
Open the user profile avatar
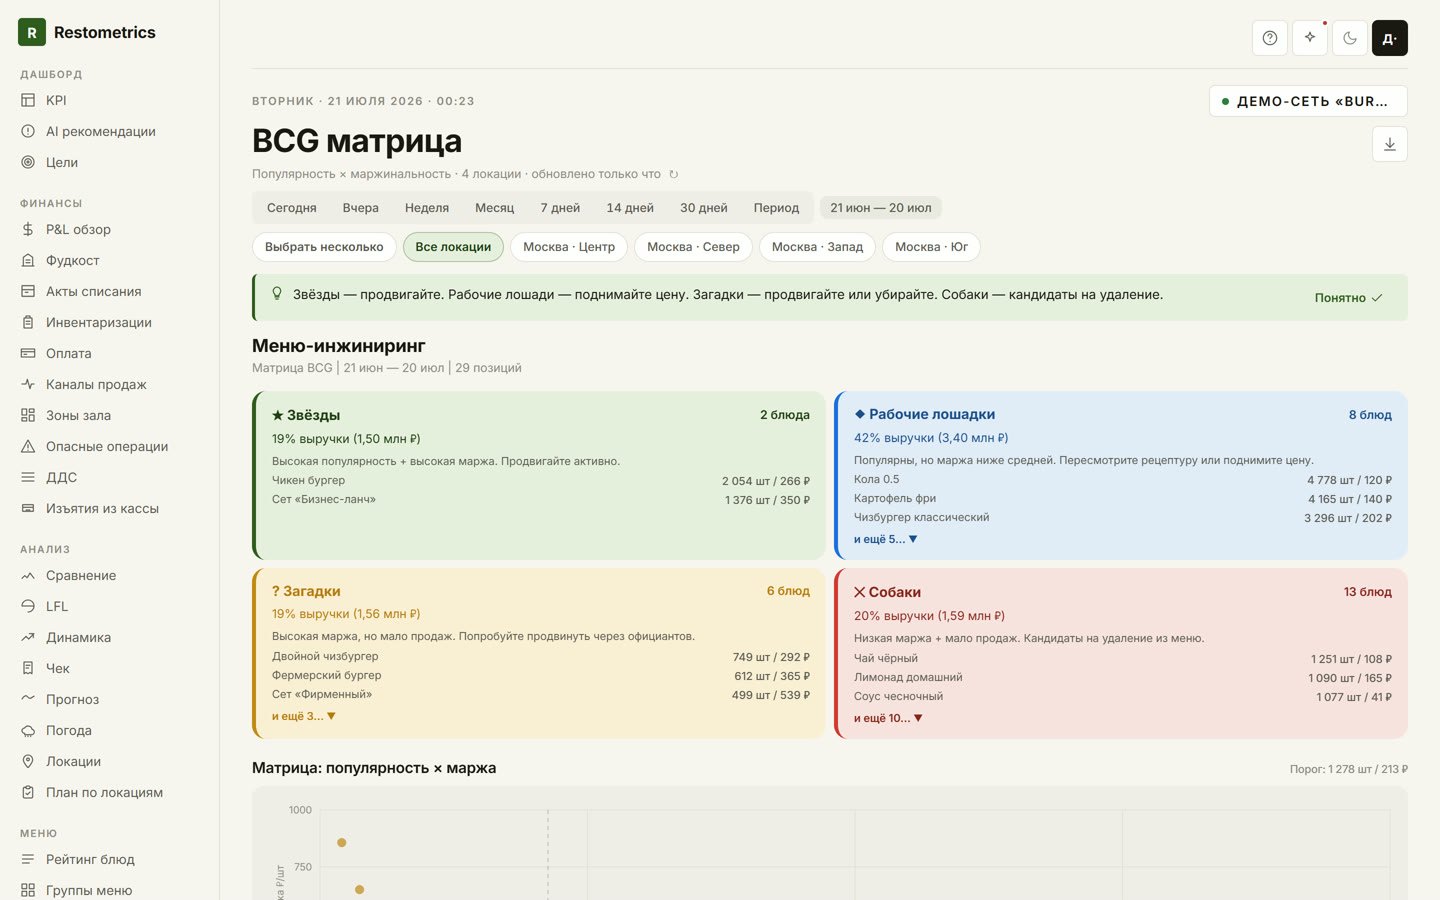point(1390,38)
